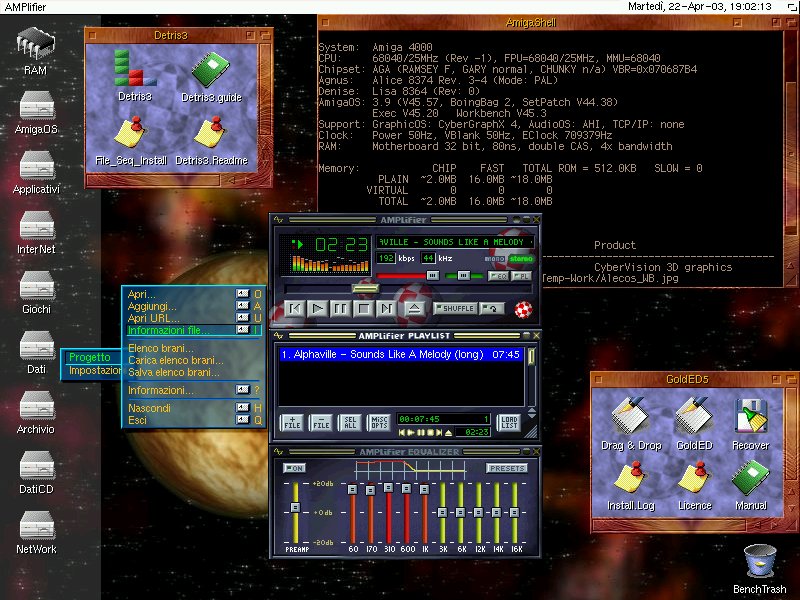Toggle the equalizer ON switch
800x600 pixels.
pyautogui.click(x=295, y=468)
